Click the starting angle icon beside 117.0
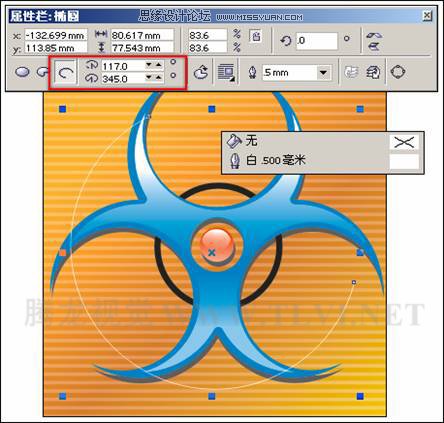 [92, 65]
